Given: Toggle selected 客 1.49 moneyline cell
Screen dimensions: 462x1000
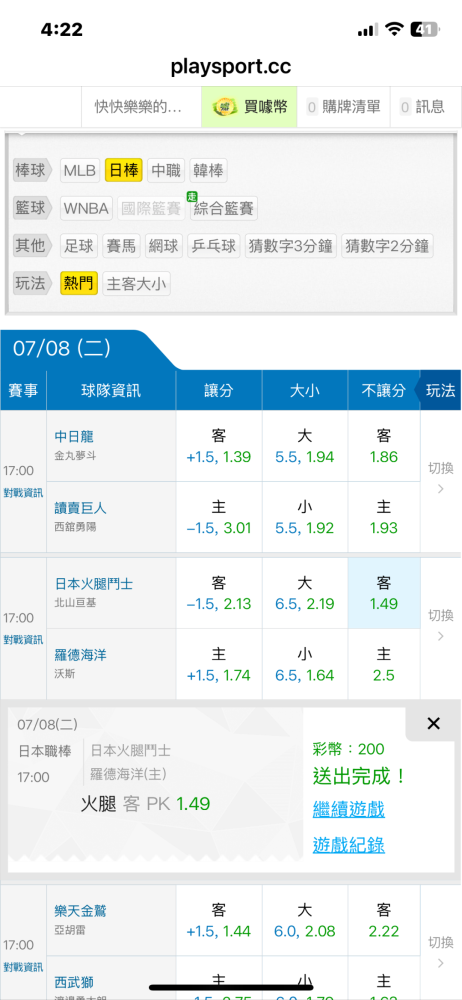Looking at the screenshot, I should coord(384,593).
